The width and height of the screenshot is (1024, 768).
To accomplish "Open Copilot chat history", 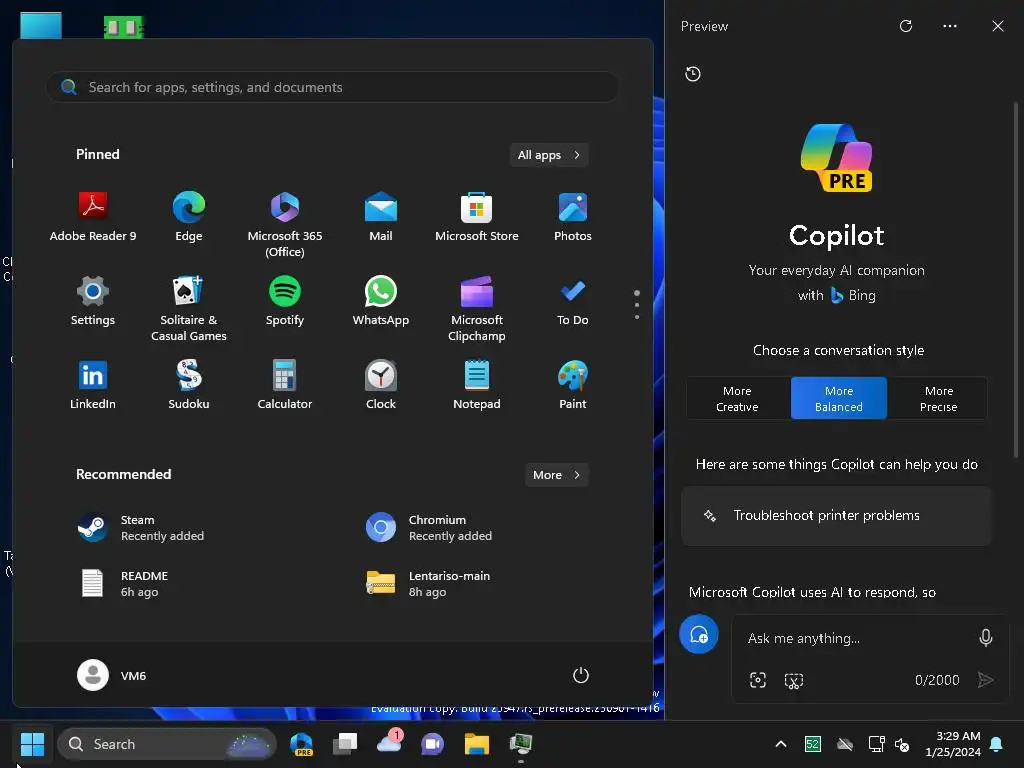I will coord(693,74).
